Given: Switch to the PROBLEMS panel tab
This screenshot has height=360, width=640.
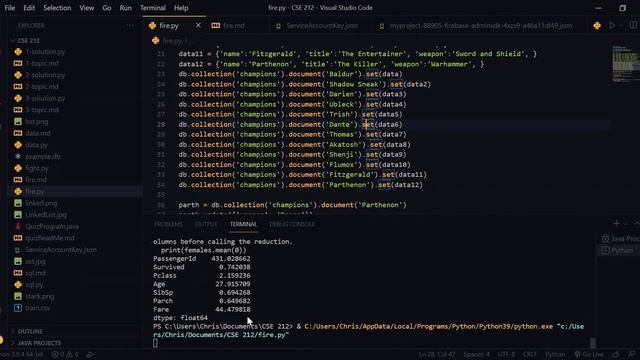Looking at the screenshot, I should click(168, 224).
